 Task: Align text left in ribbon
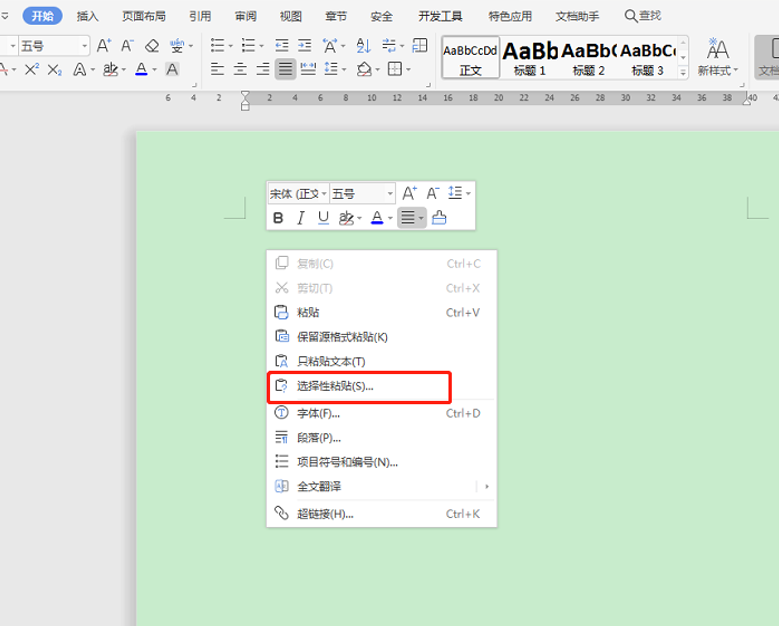217,69
